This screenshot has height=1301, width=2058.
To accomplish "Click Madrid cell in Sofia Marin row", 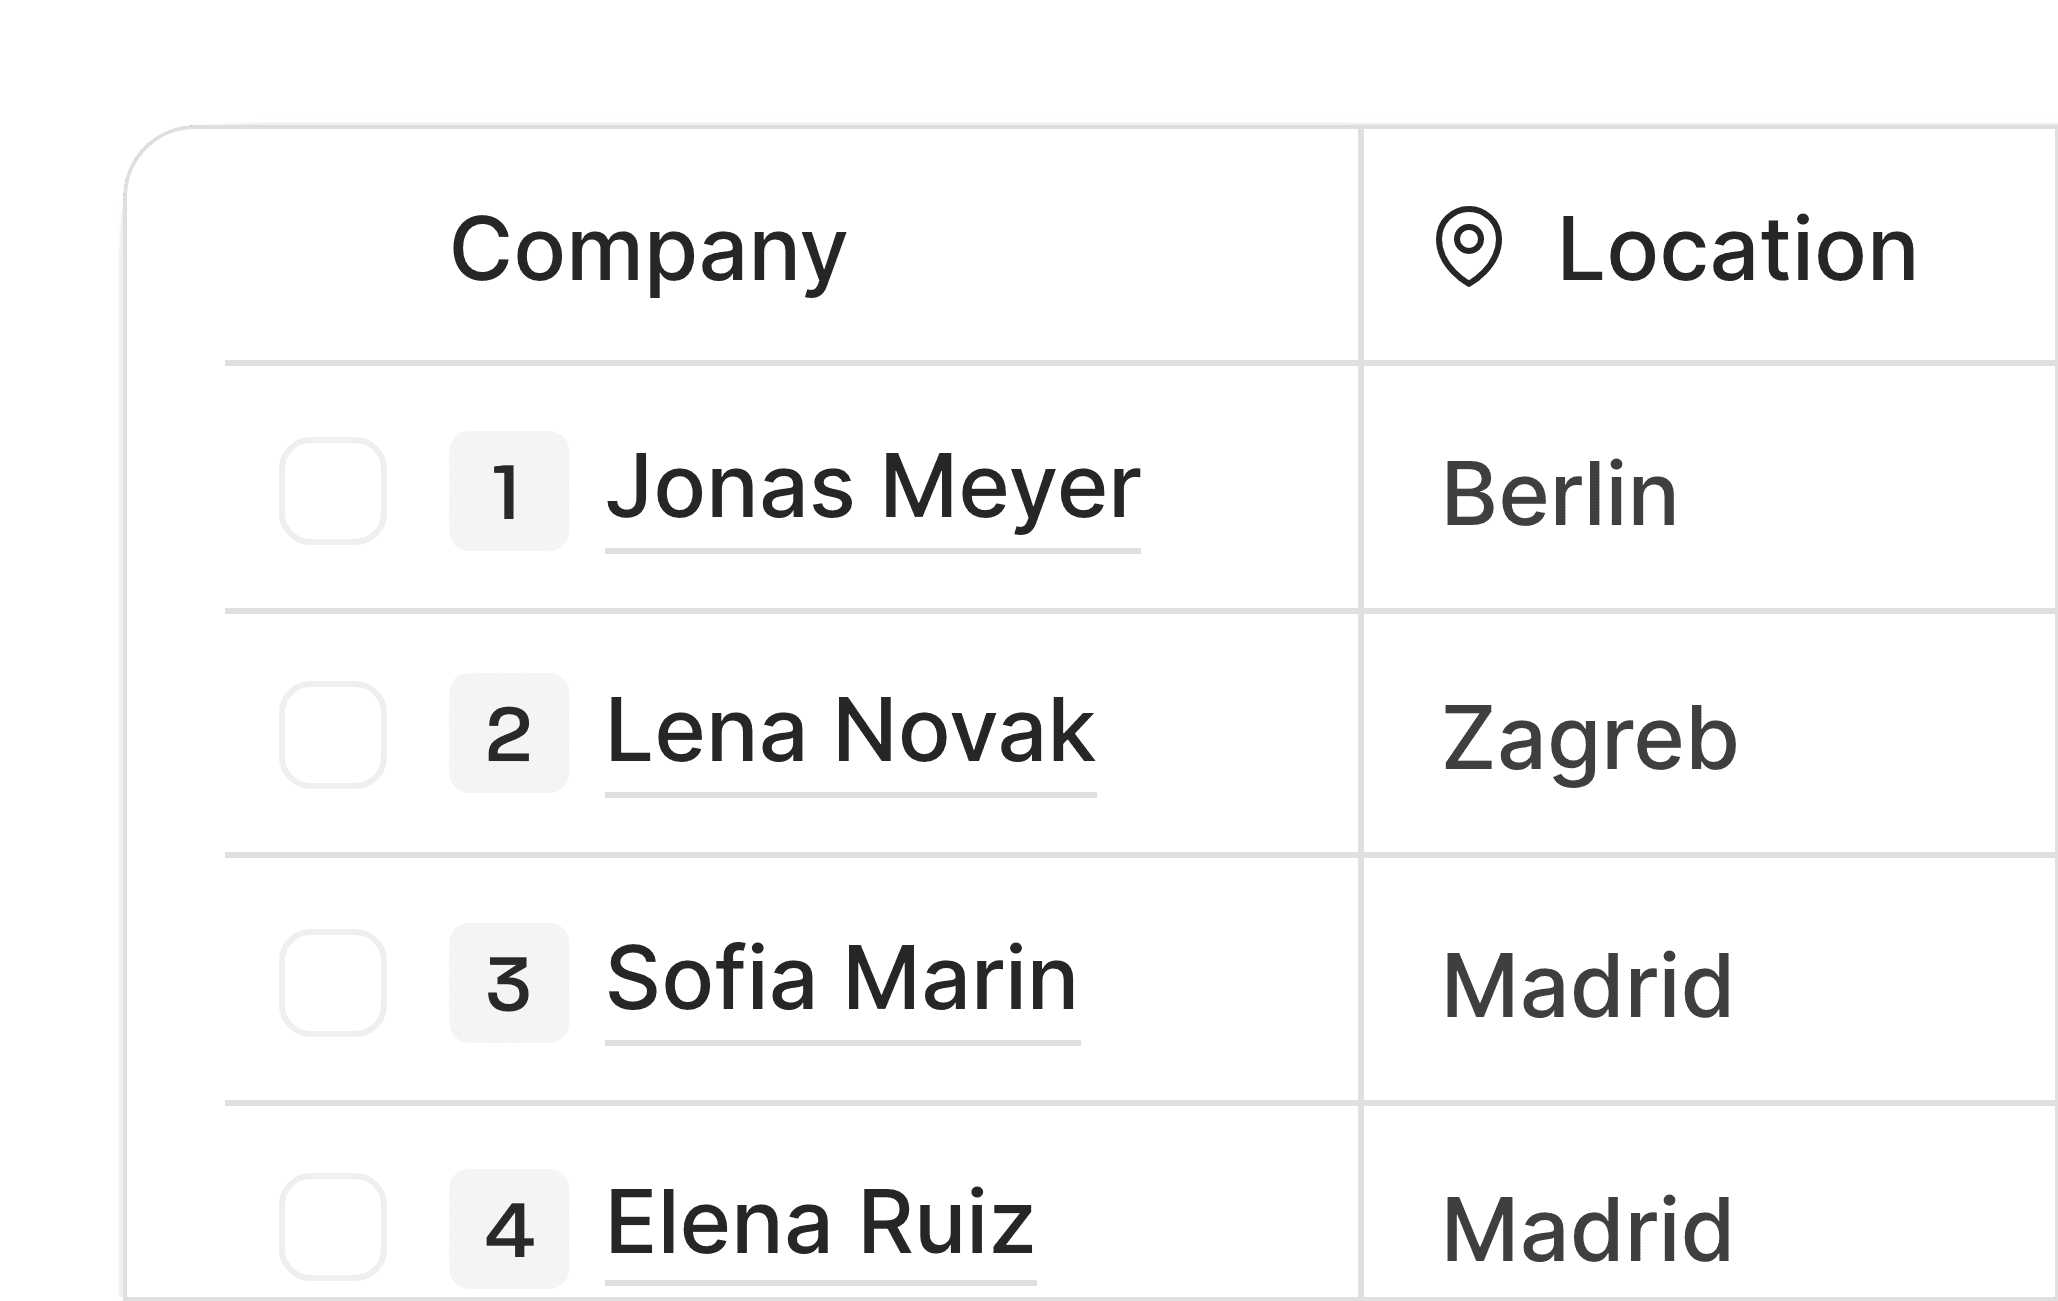I will click(1710, 979).
